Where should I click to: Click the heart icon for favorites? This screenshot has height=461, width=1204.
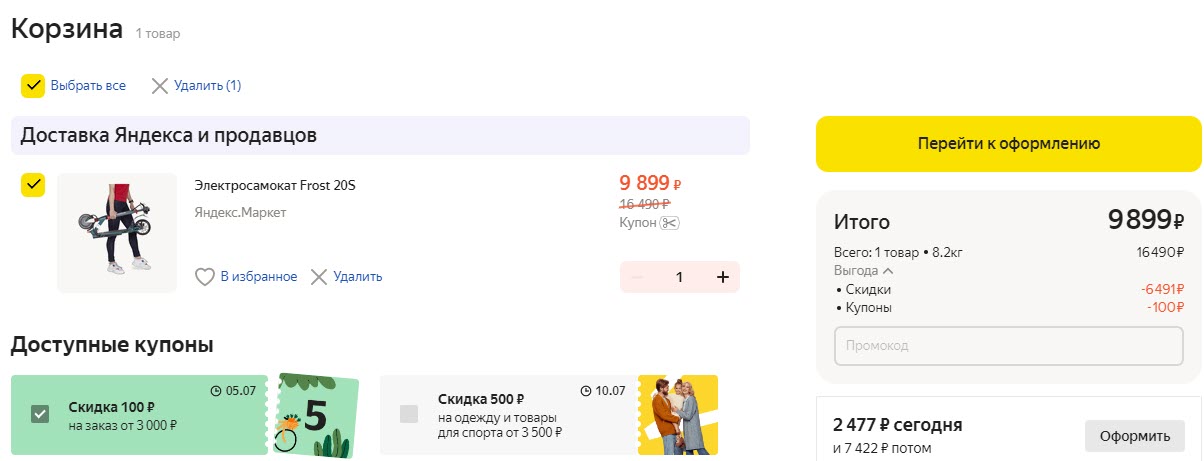pyautogui.click(x=205, y=277)
